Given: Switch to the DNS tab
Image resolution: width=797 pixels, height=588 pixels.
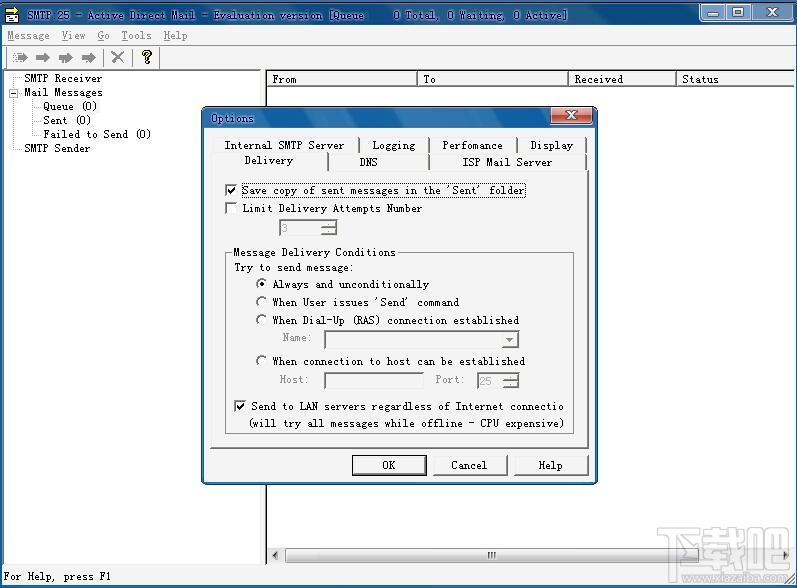Looking at the screenshot, I should coord(369,162).
